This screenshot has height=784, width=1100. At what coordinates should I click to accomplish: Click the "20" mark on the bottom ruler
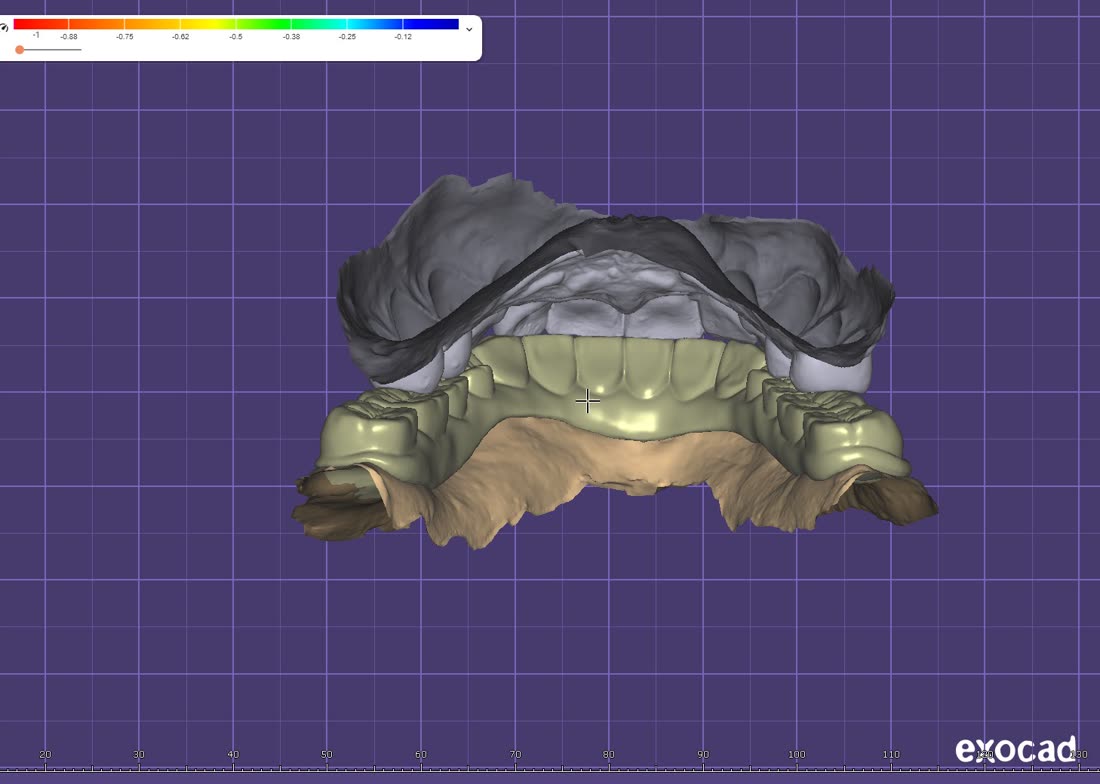tap(46, 755)
